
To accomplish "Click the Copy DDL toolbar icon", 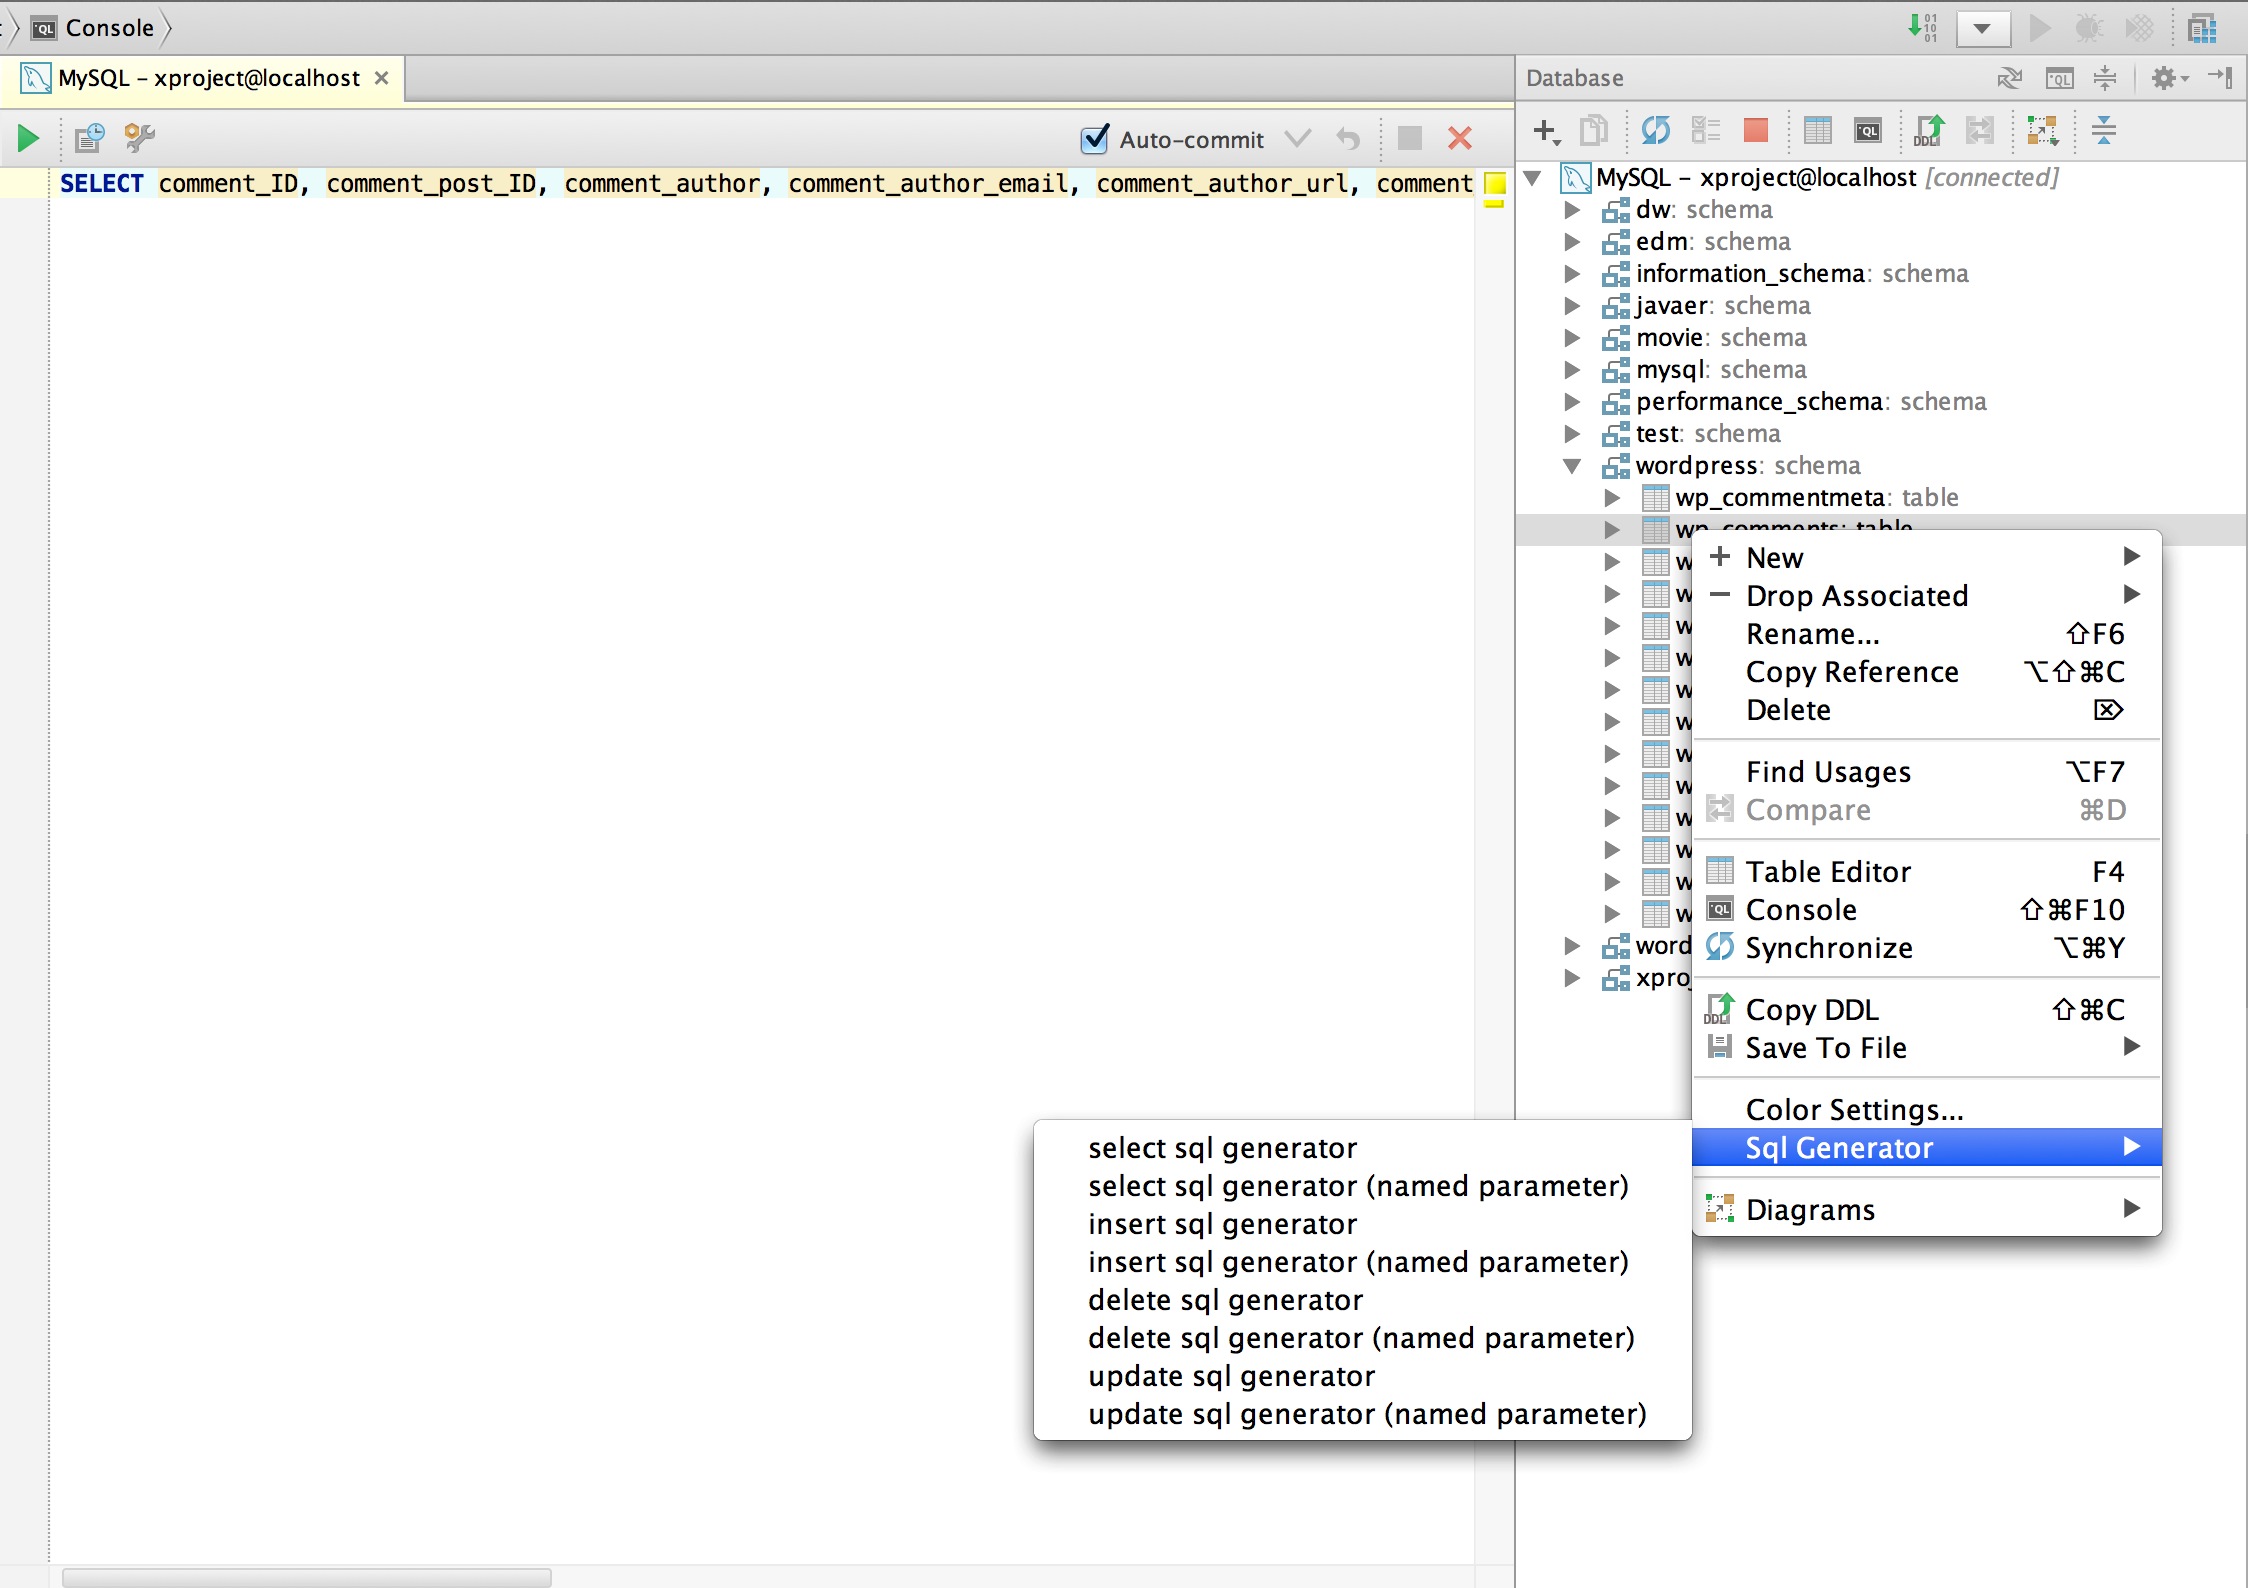I will (x=1928, y=131).
